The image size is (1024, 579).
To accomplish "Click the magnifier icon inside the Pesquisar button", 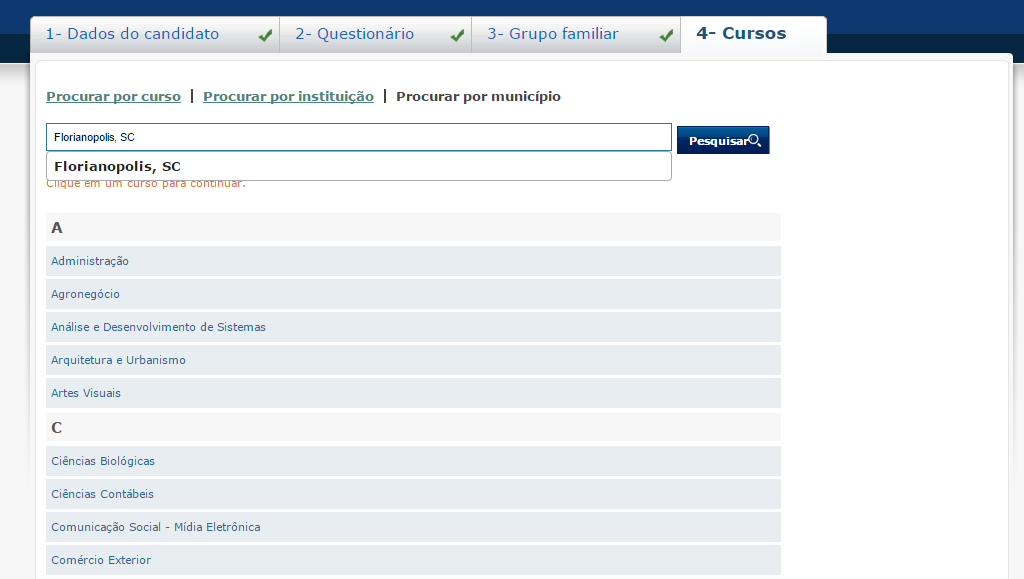I will point(755,139).
